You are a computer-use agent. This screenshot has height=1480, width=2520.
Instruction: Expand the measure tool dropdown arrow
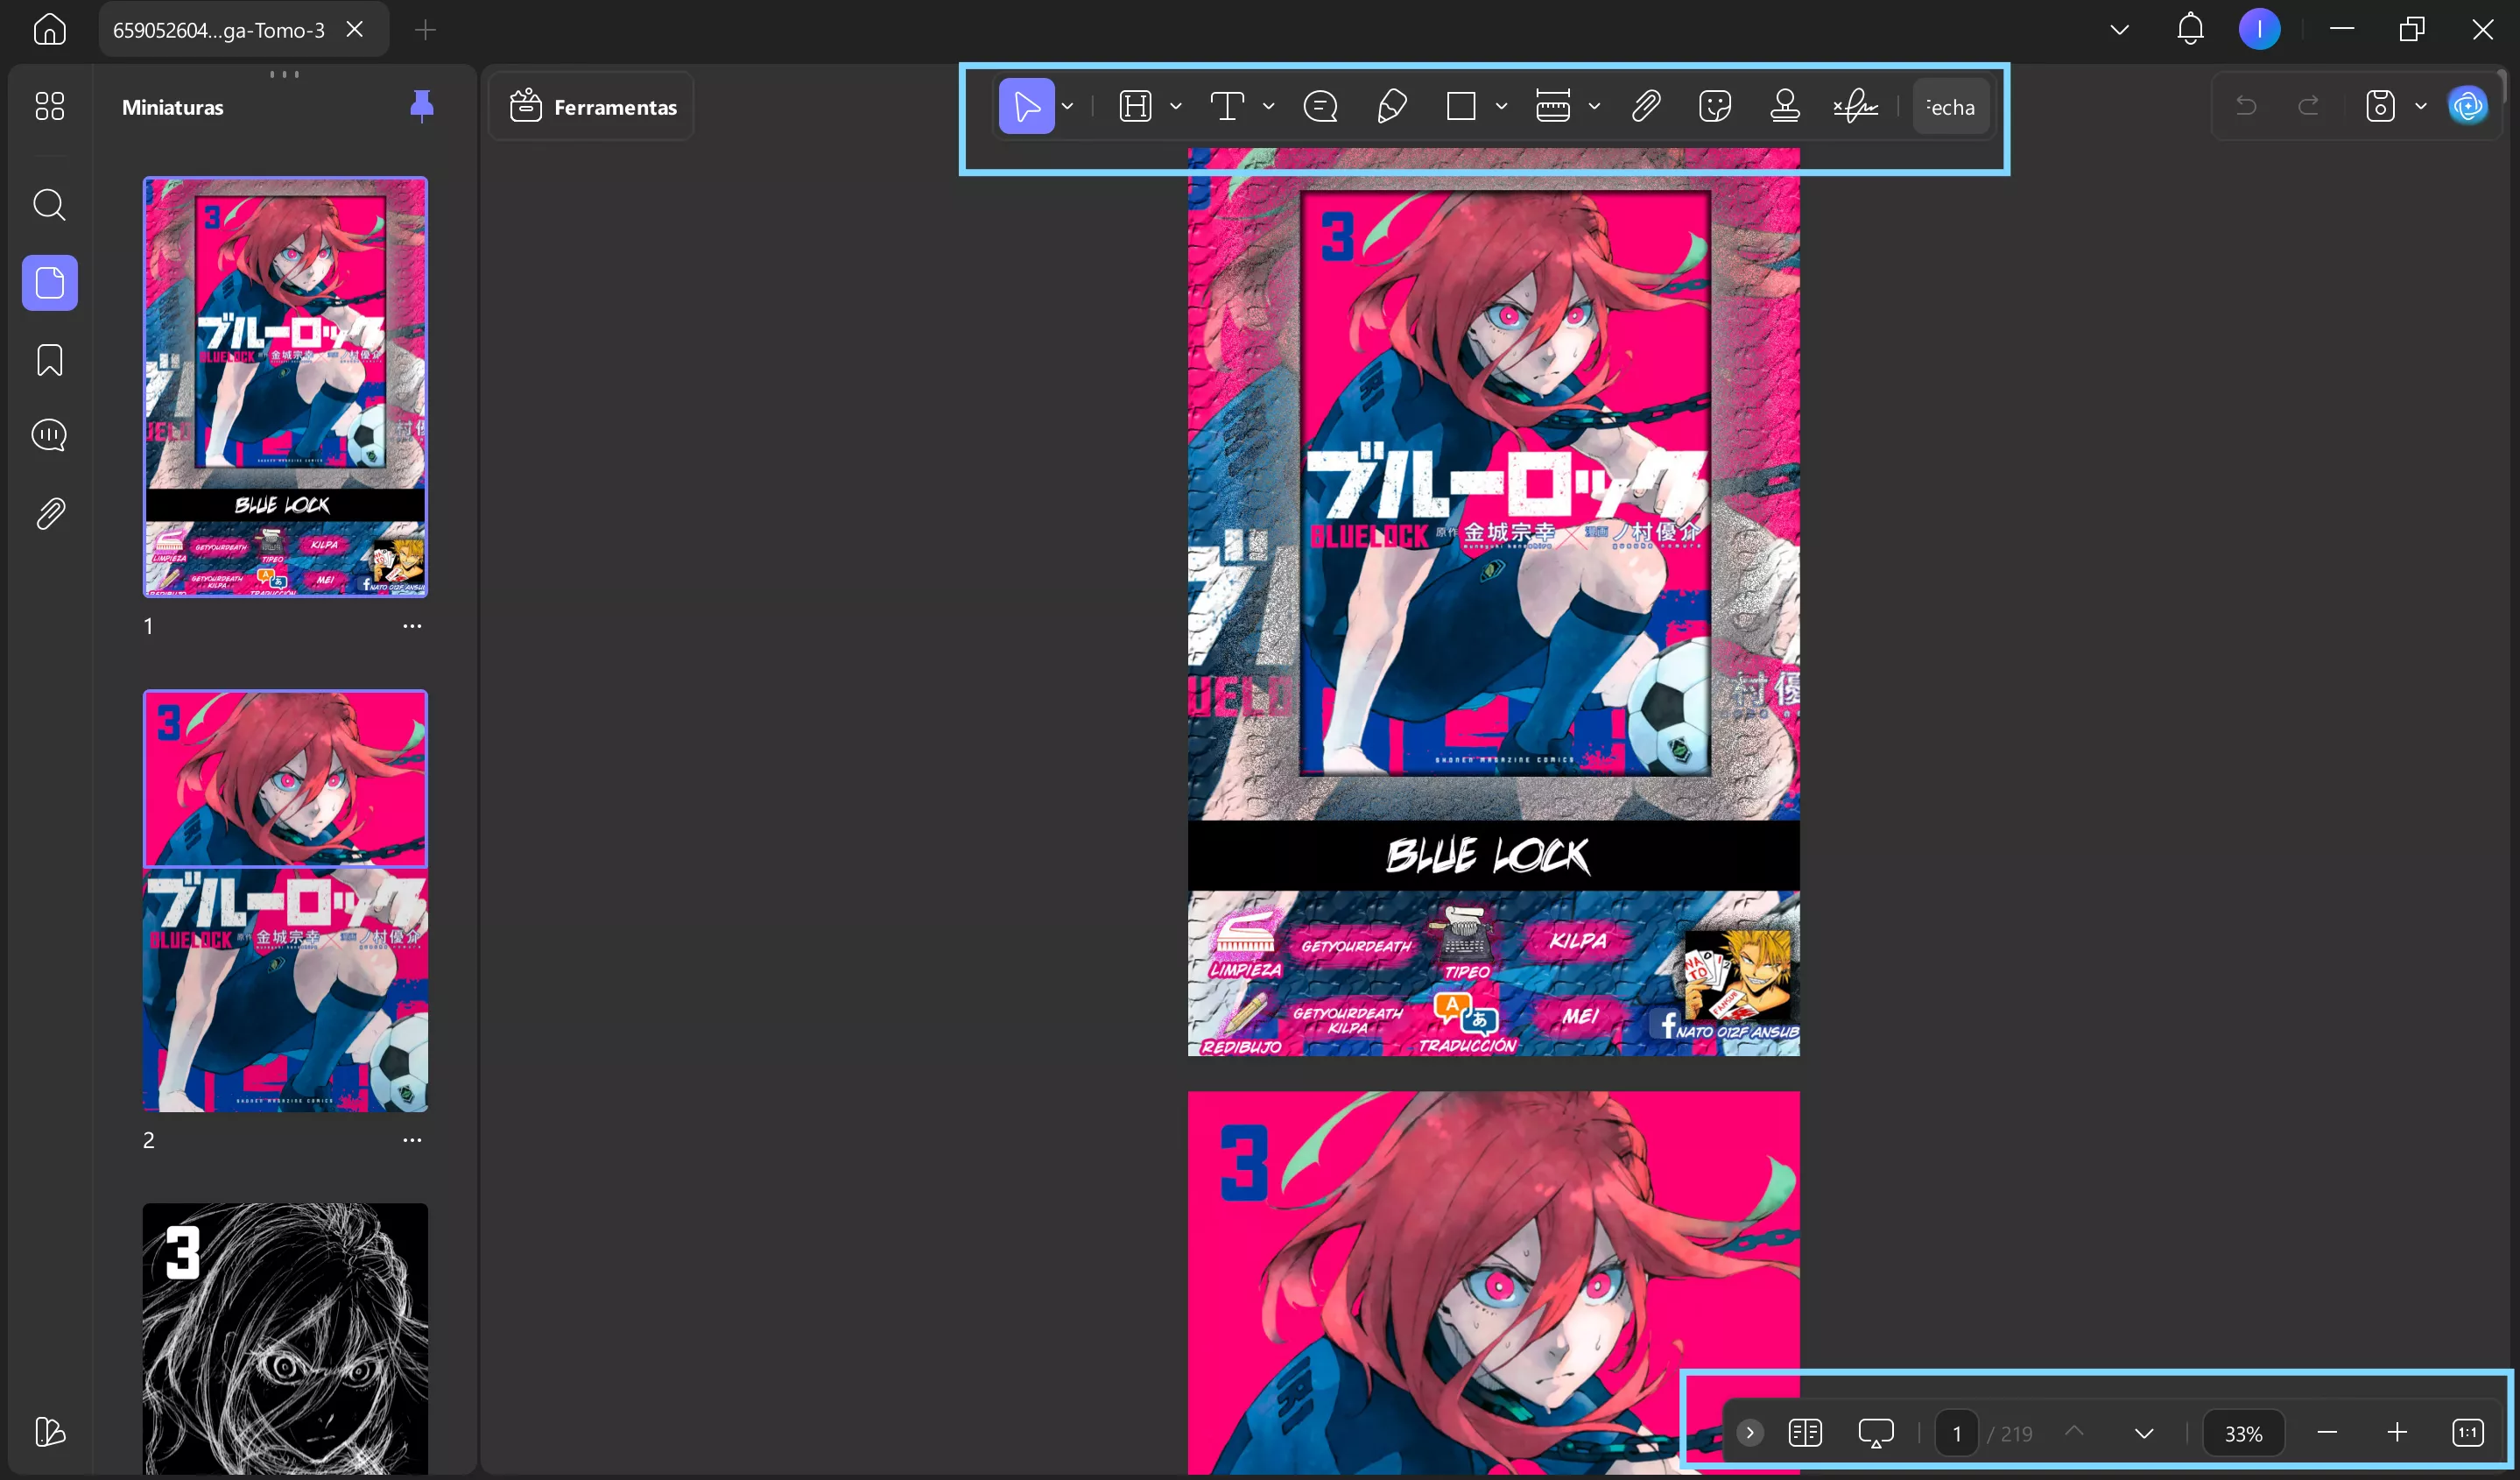[x=1594, y=106]
